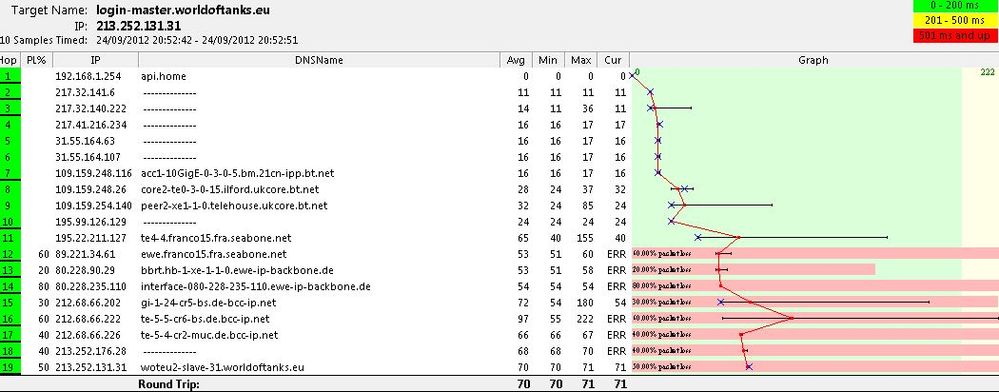
Task: Select hop number 3
Action: pyautogui.click(x=10, y=109)
